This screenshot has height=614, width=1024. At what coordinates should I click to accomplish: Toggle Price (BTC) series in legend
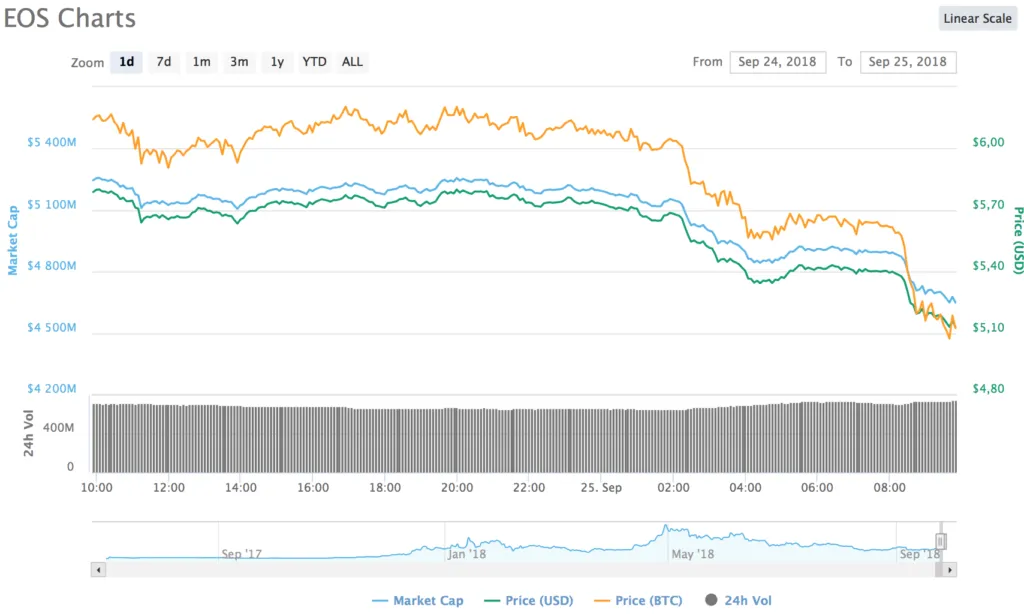(639, 600)
